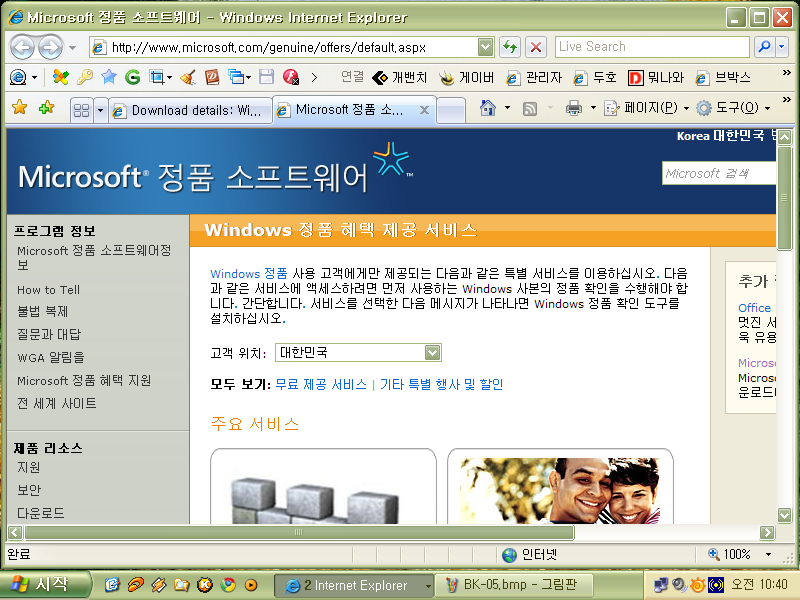The image size is (800, 600).
Task: Click the horizontal scrollbar right arrow
Action: click(x=767, y=533)
